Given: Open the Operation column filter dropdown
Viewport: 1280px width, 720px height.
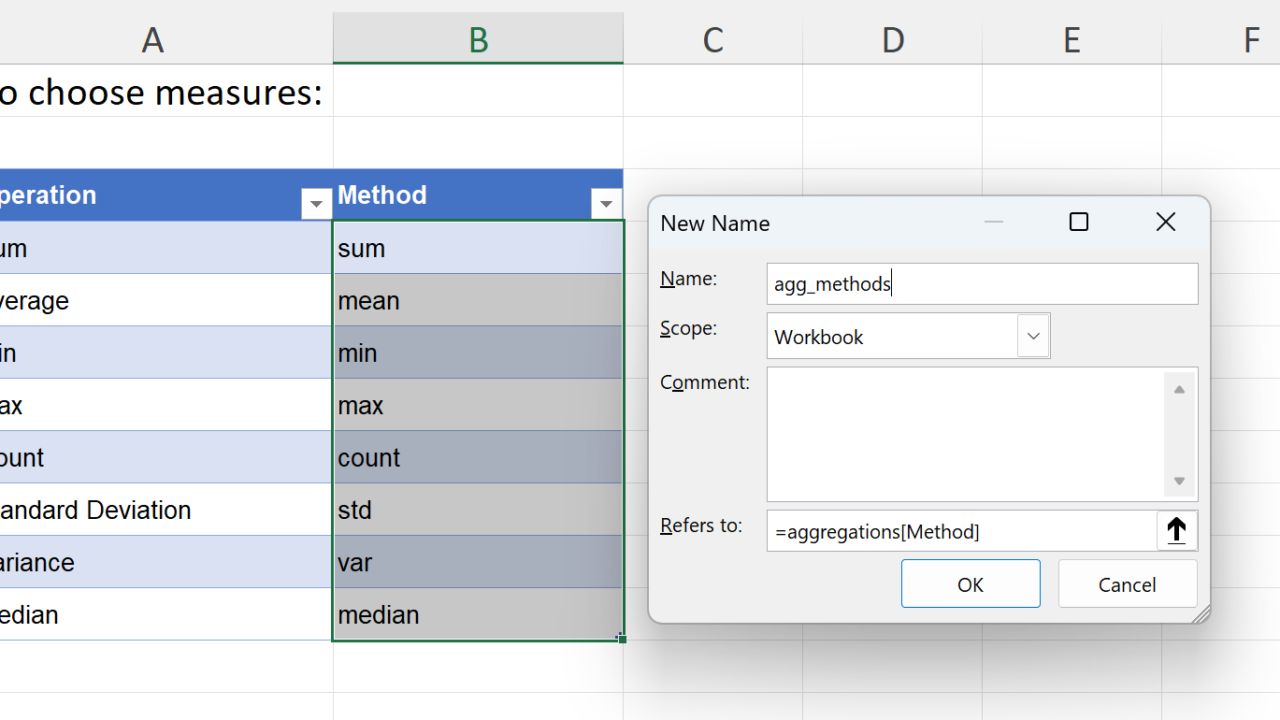Looking at the screenshot, I should pos(316,204).
